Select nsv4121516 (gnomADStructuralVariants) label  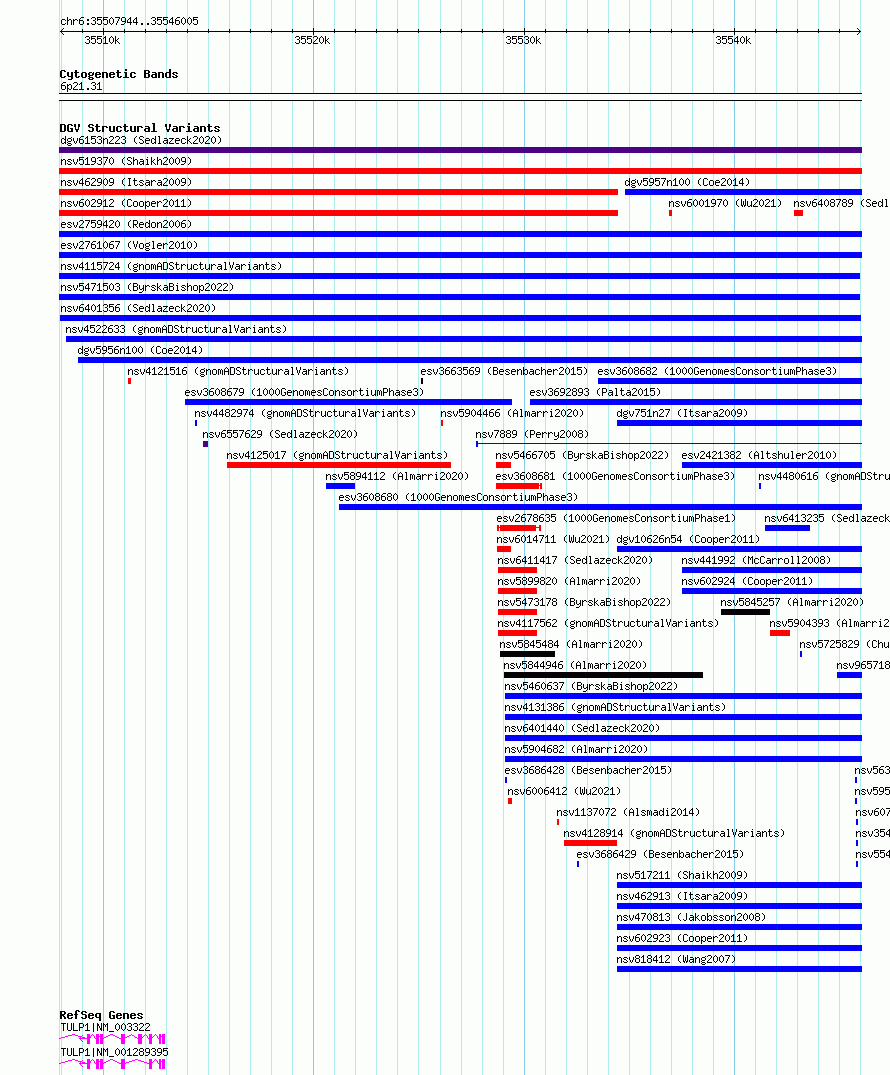(x=238, y=371)
